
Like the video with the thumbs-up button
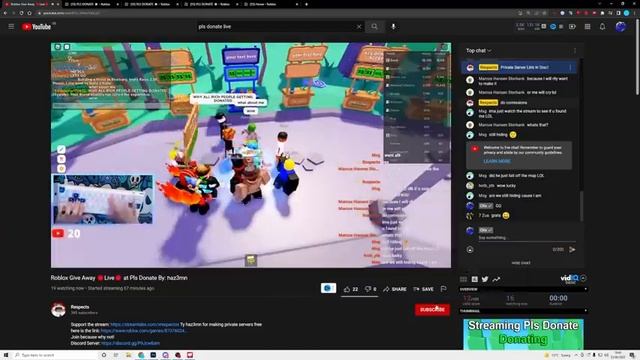(x=351, y=289)
